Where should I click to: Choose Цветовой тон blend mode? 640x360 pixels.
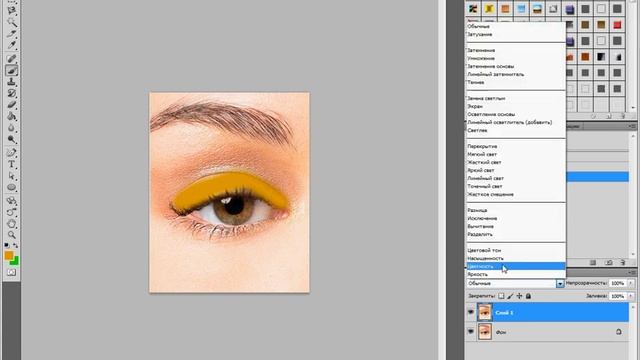coord(516,250)
